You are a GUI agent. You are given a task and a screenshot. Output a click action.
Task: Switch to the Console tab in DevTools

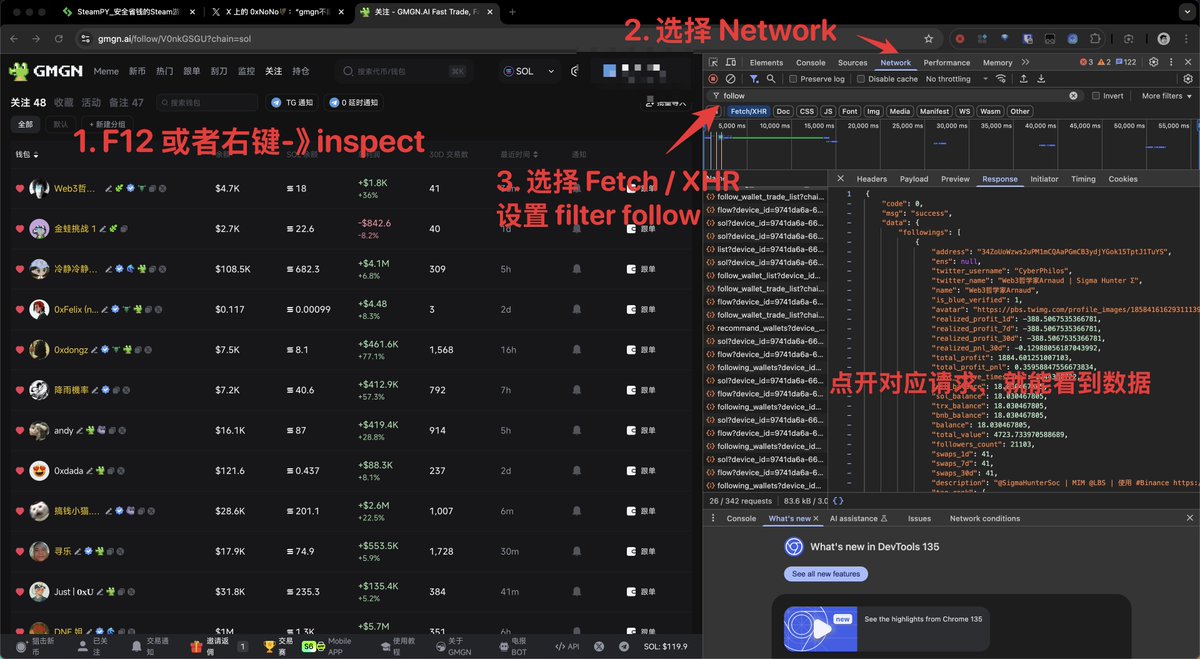click(x=811, y=62)
